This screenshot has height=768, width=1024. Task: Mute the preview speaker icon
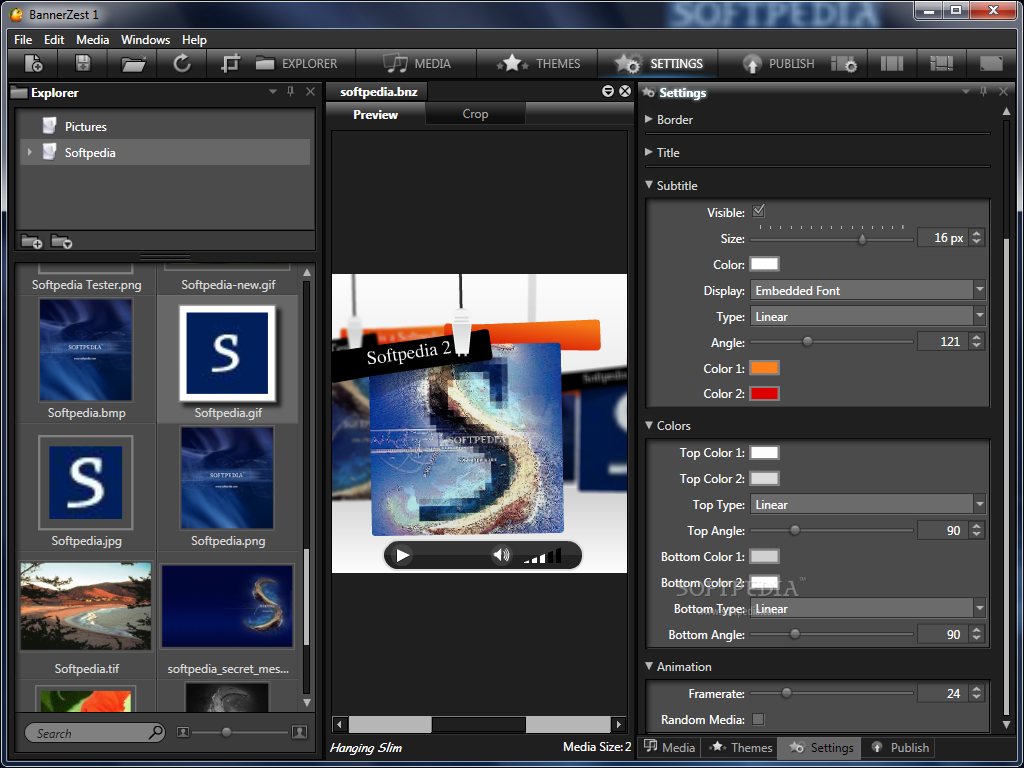(501, 555)
